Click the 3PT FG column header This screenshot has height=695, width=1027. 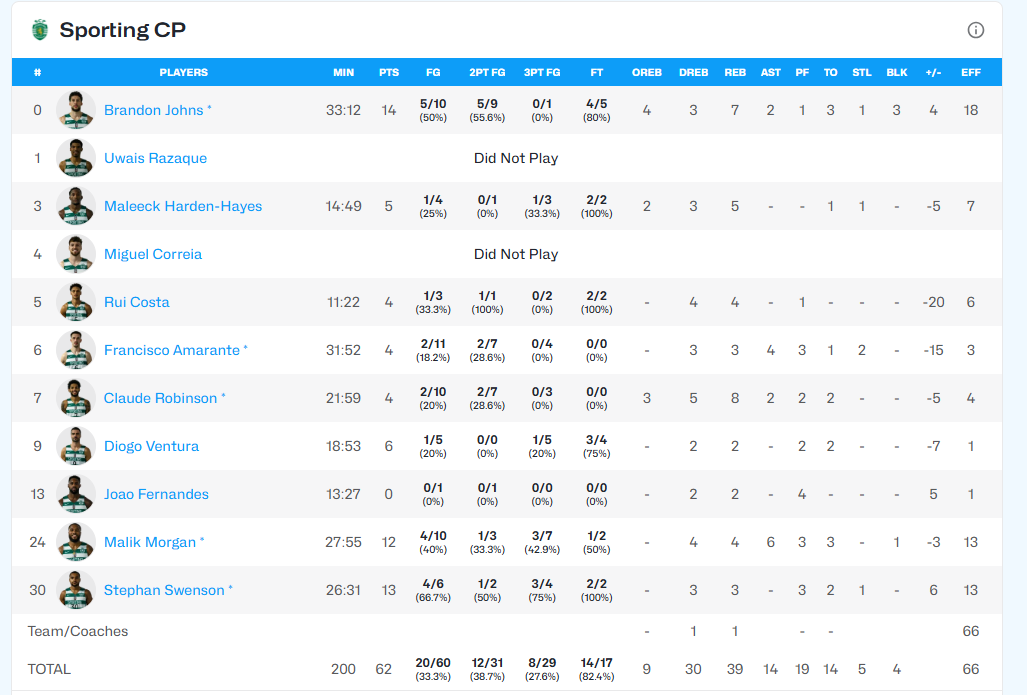tap(542, 72)
